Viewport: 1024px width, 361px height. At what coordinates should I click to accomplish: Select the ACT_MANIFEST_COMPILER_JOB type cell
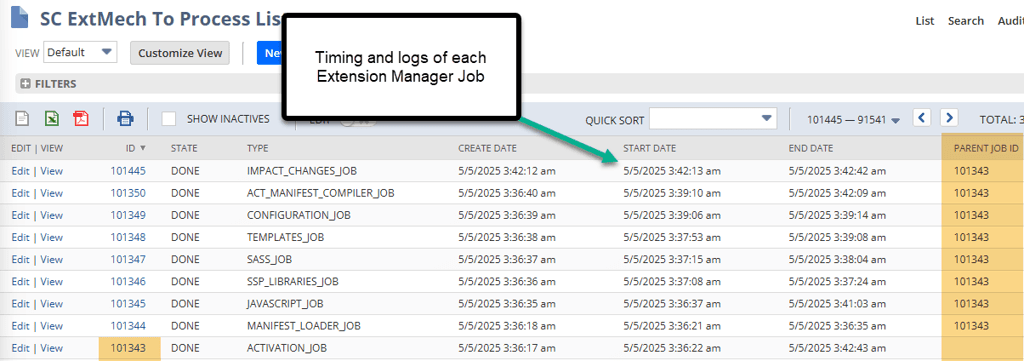[x=321, y=193]
